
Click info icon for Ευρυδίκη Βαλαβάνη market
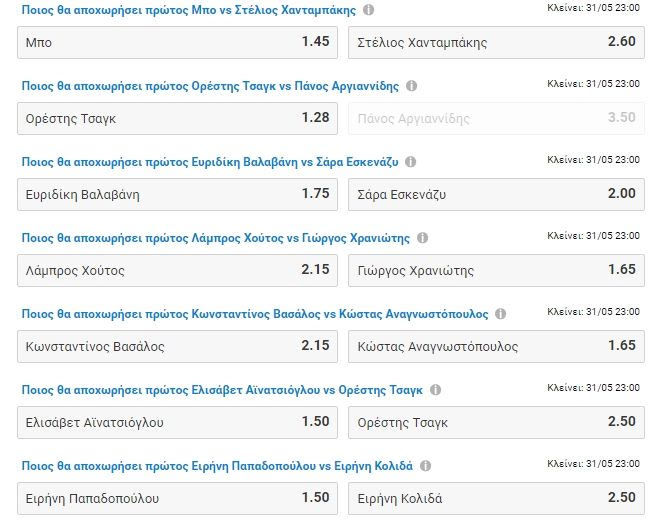pos(411,162)
